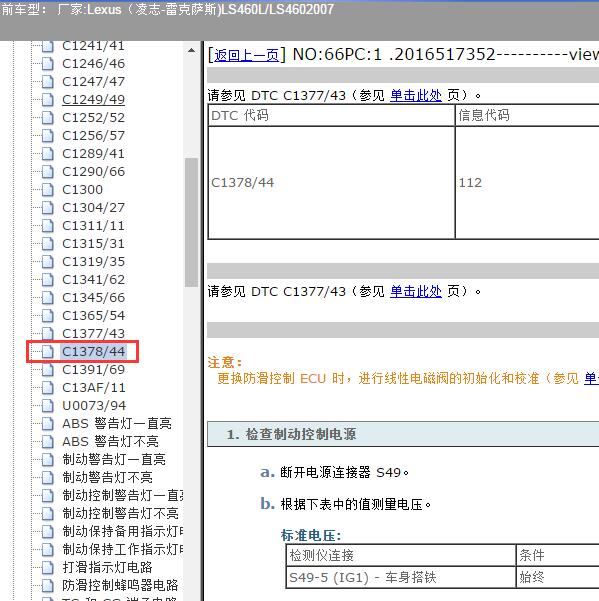Click the document icon beside C1249/49
The height and width of the screenshot is (601, 599).
[x=48, y=100]
